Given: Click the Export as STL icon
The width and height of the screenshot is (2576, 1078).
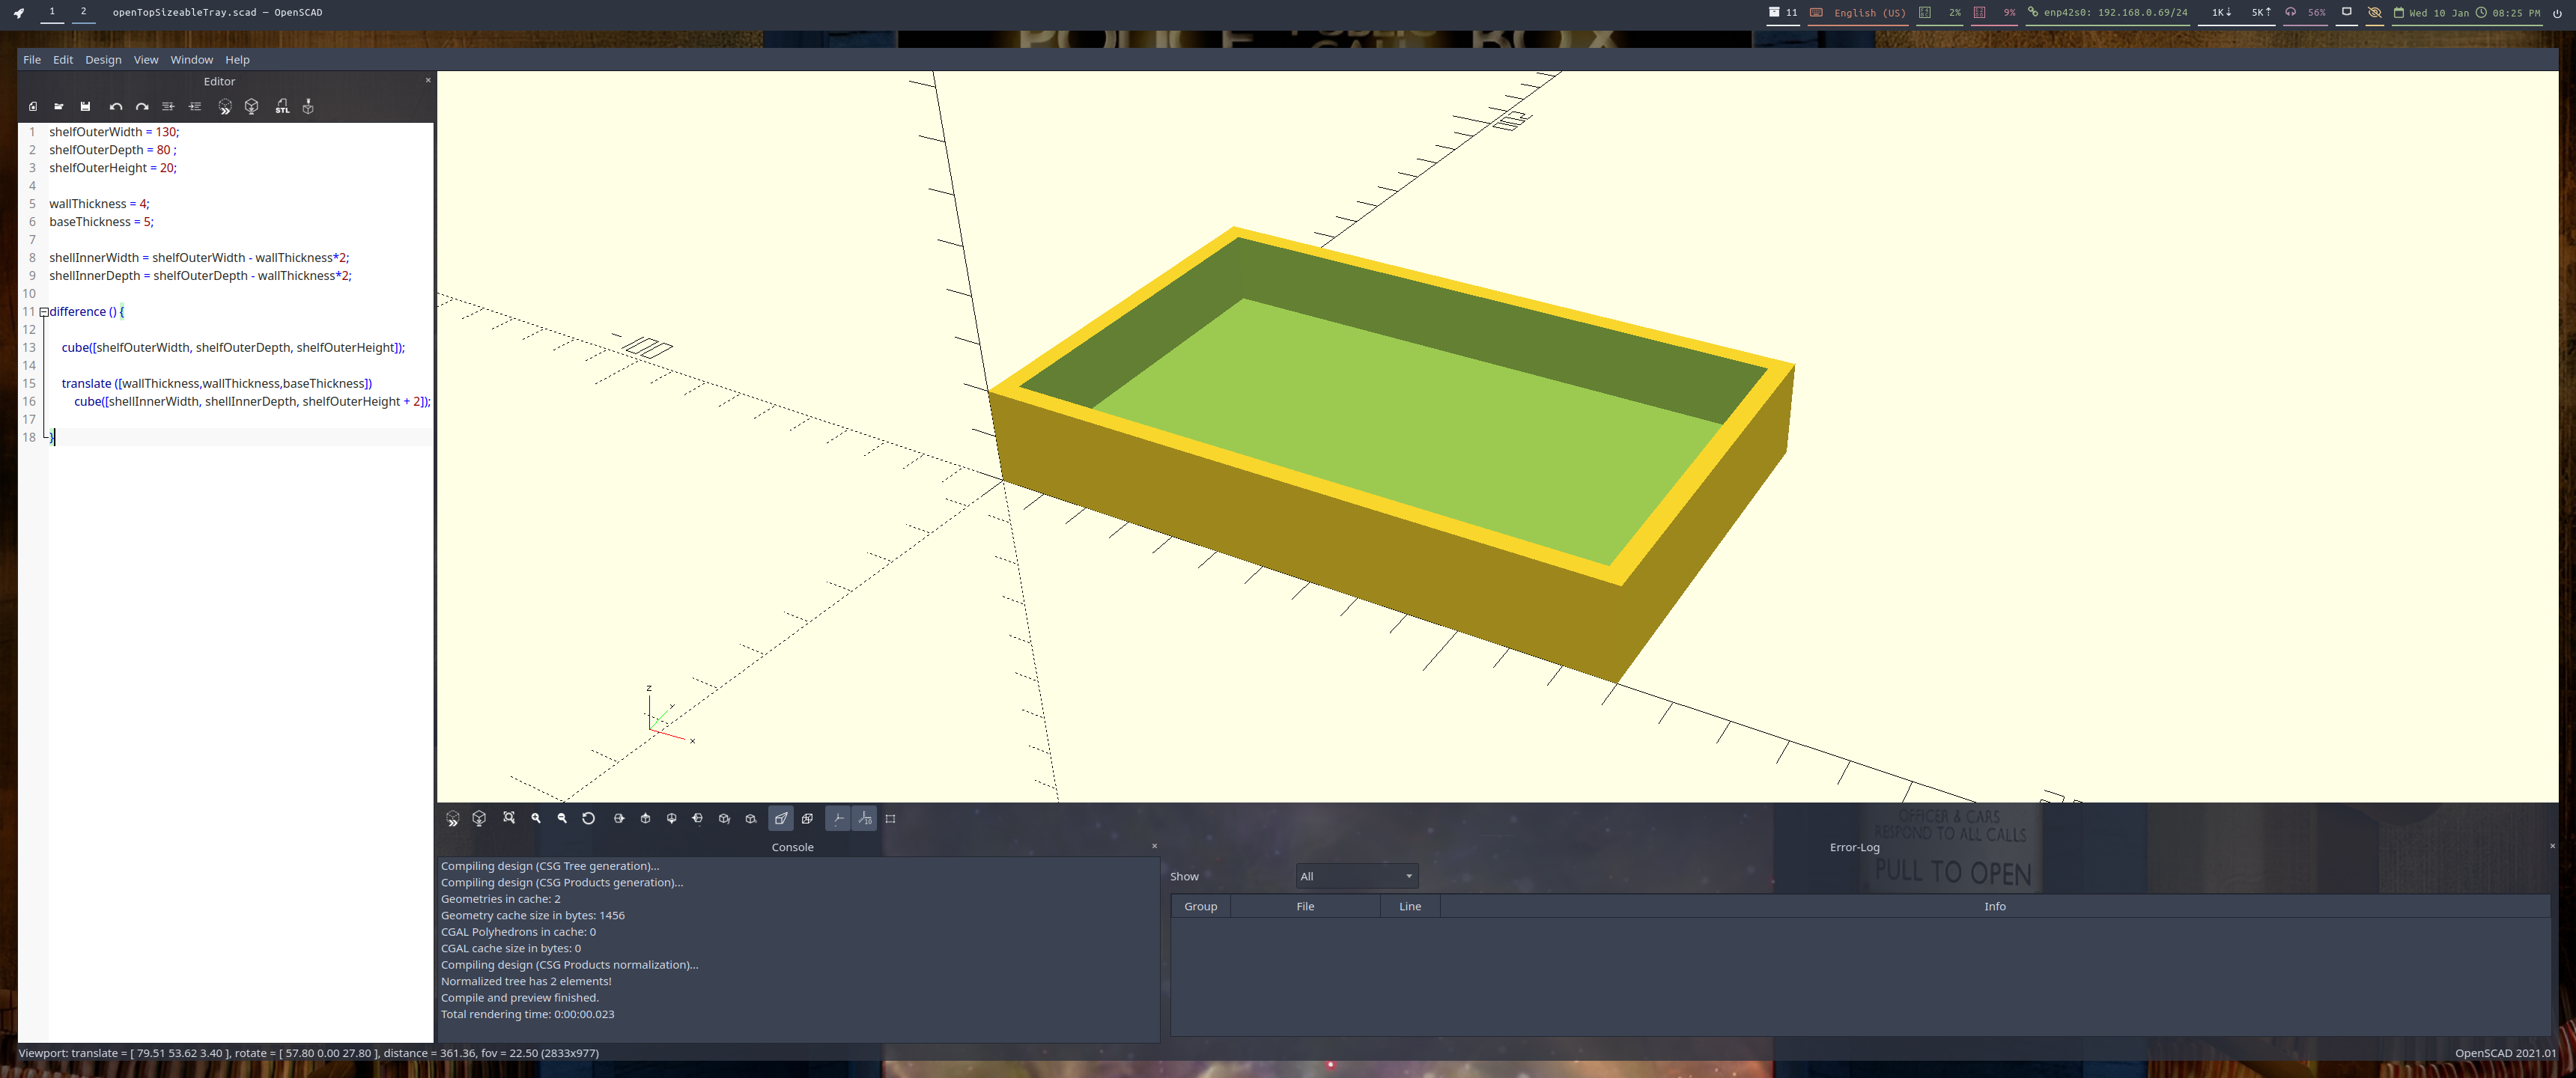Looking at the screenshot, I should (x=282, y=107).
